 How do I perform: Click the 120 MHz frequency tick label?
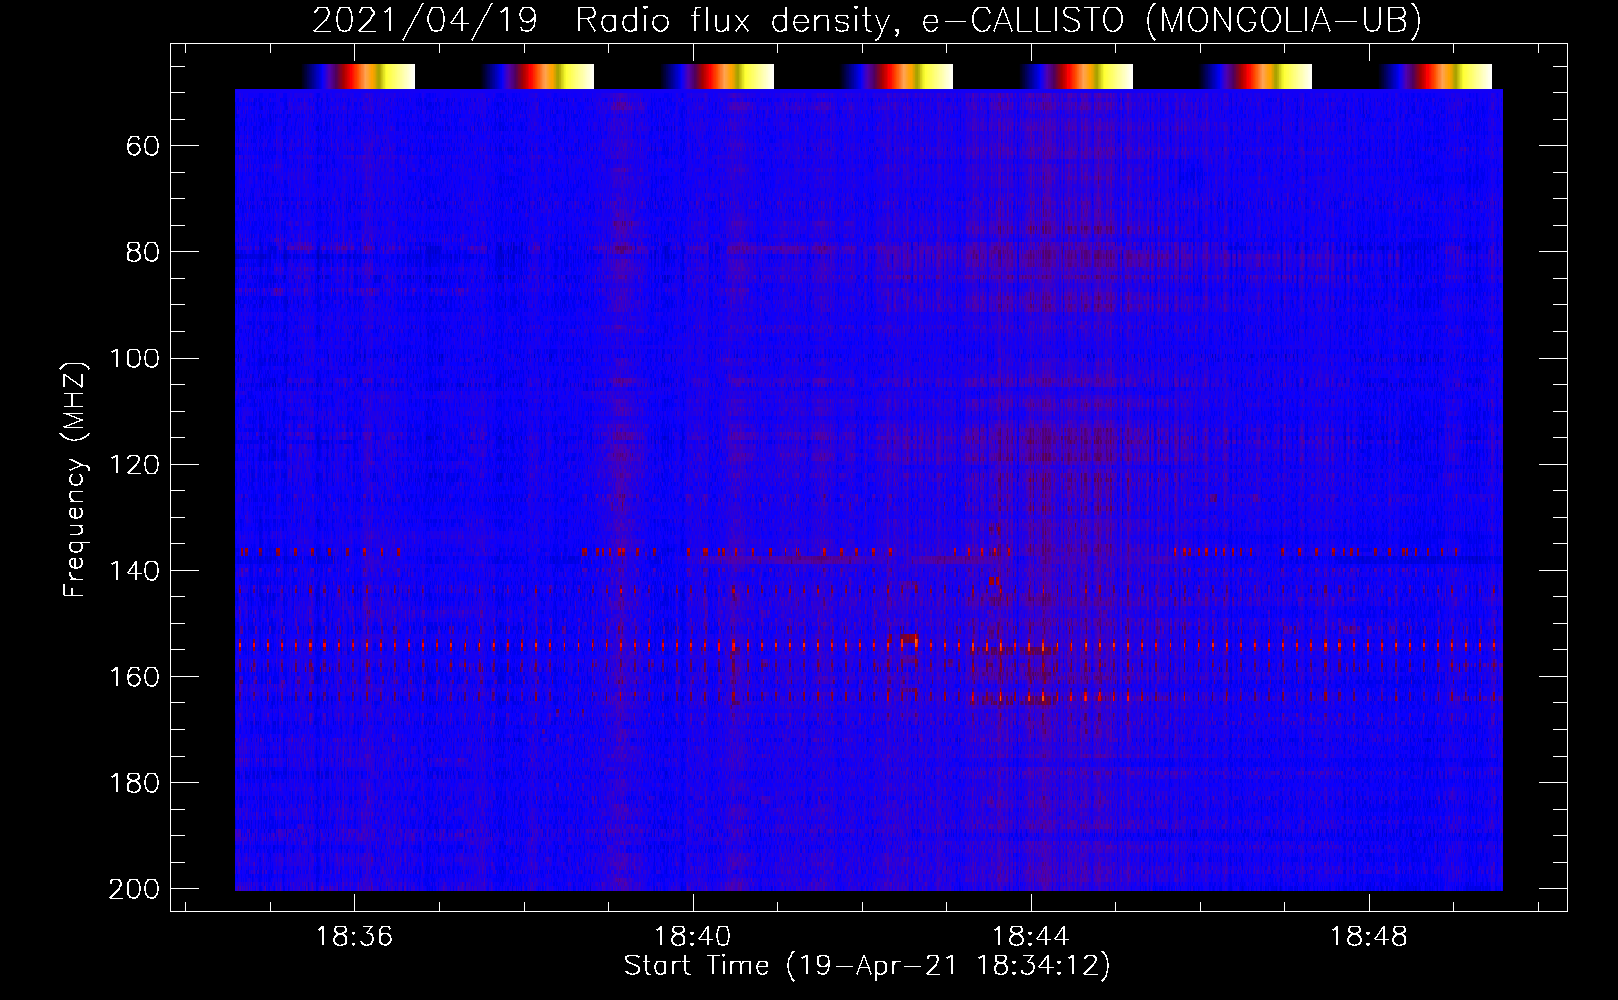134,464
